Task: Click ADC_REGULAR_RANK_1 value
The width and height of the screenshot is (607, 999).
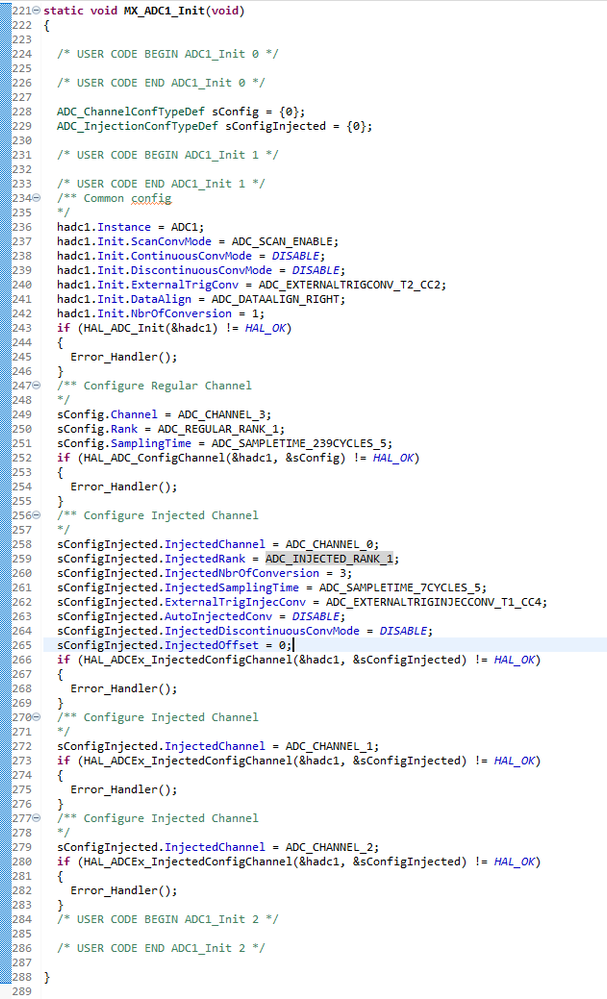Action: pyautogui.click(x=218, y=429)
